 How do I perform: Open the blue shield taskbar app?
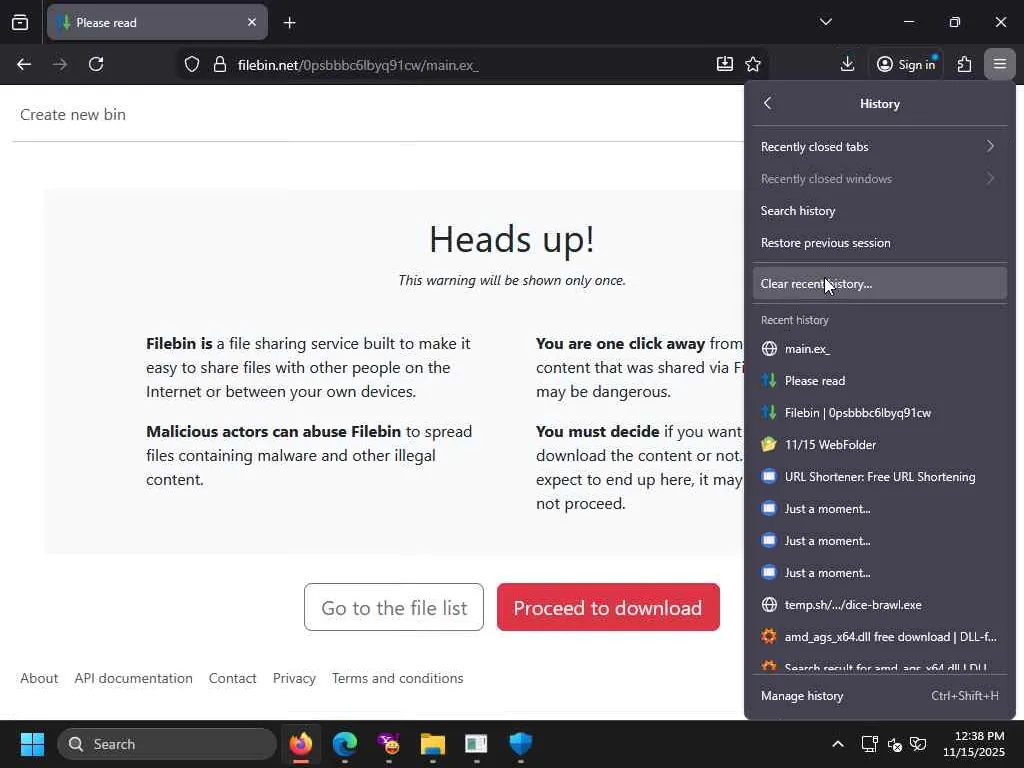pos(520,744)
